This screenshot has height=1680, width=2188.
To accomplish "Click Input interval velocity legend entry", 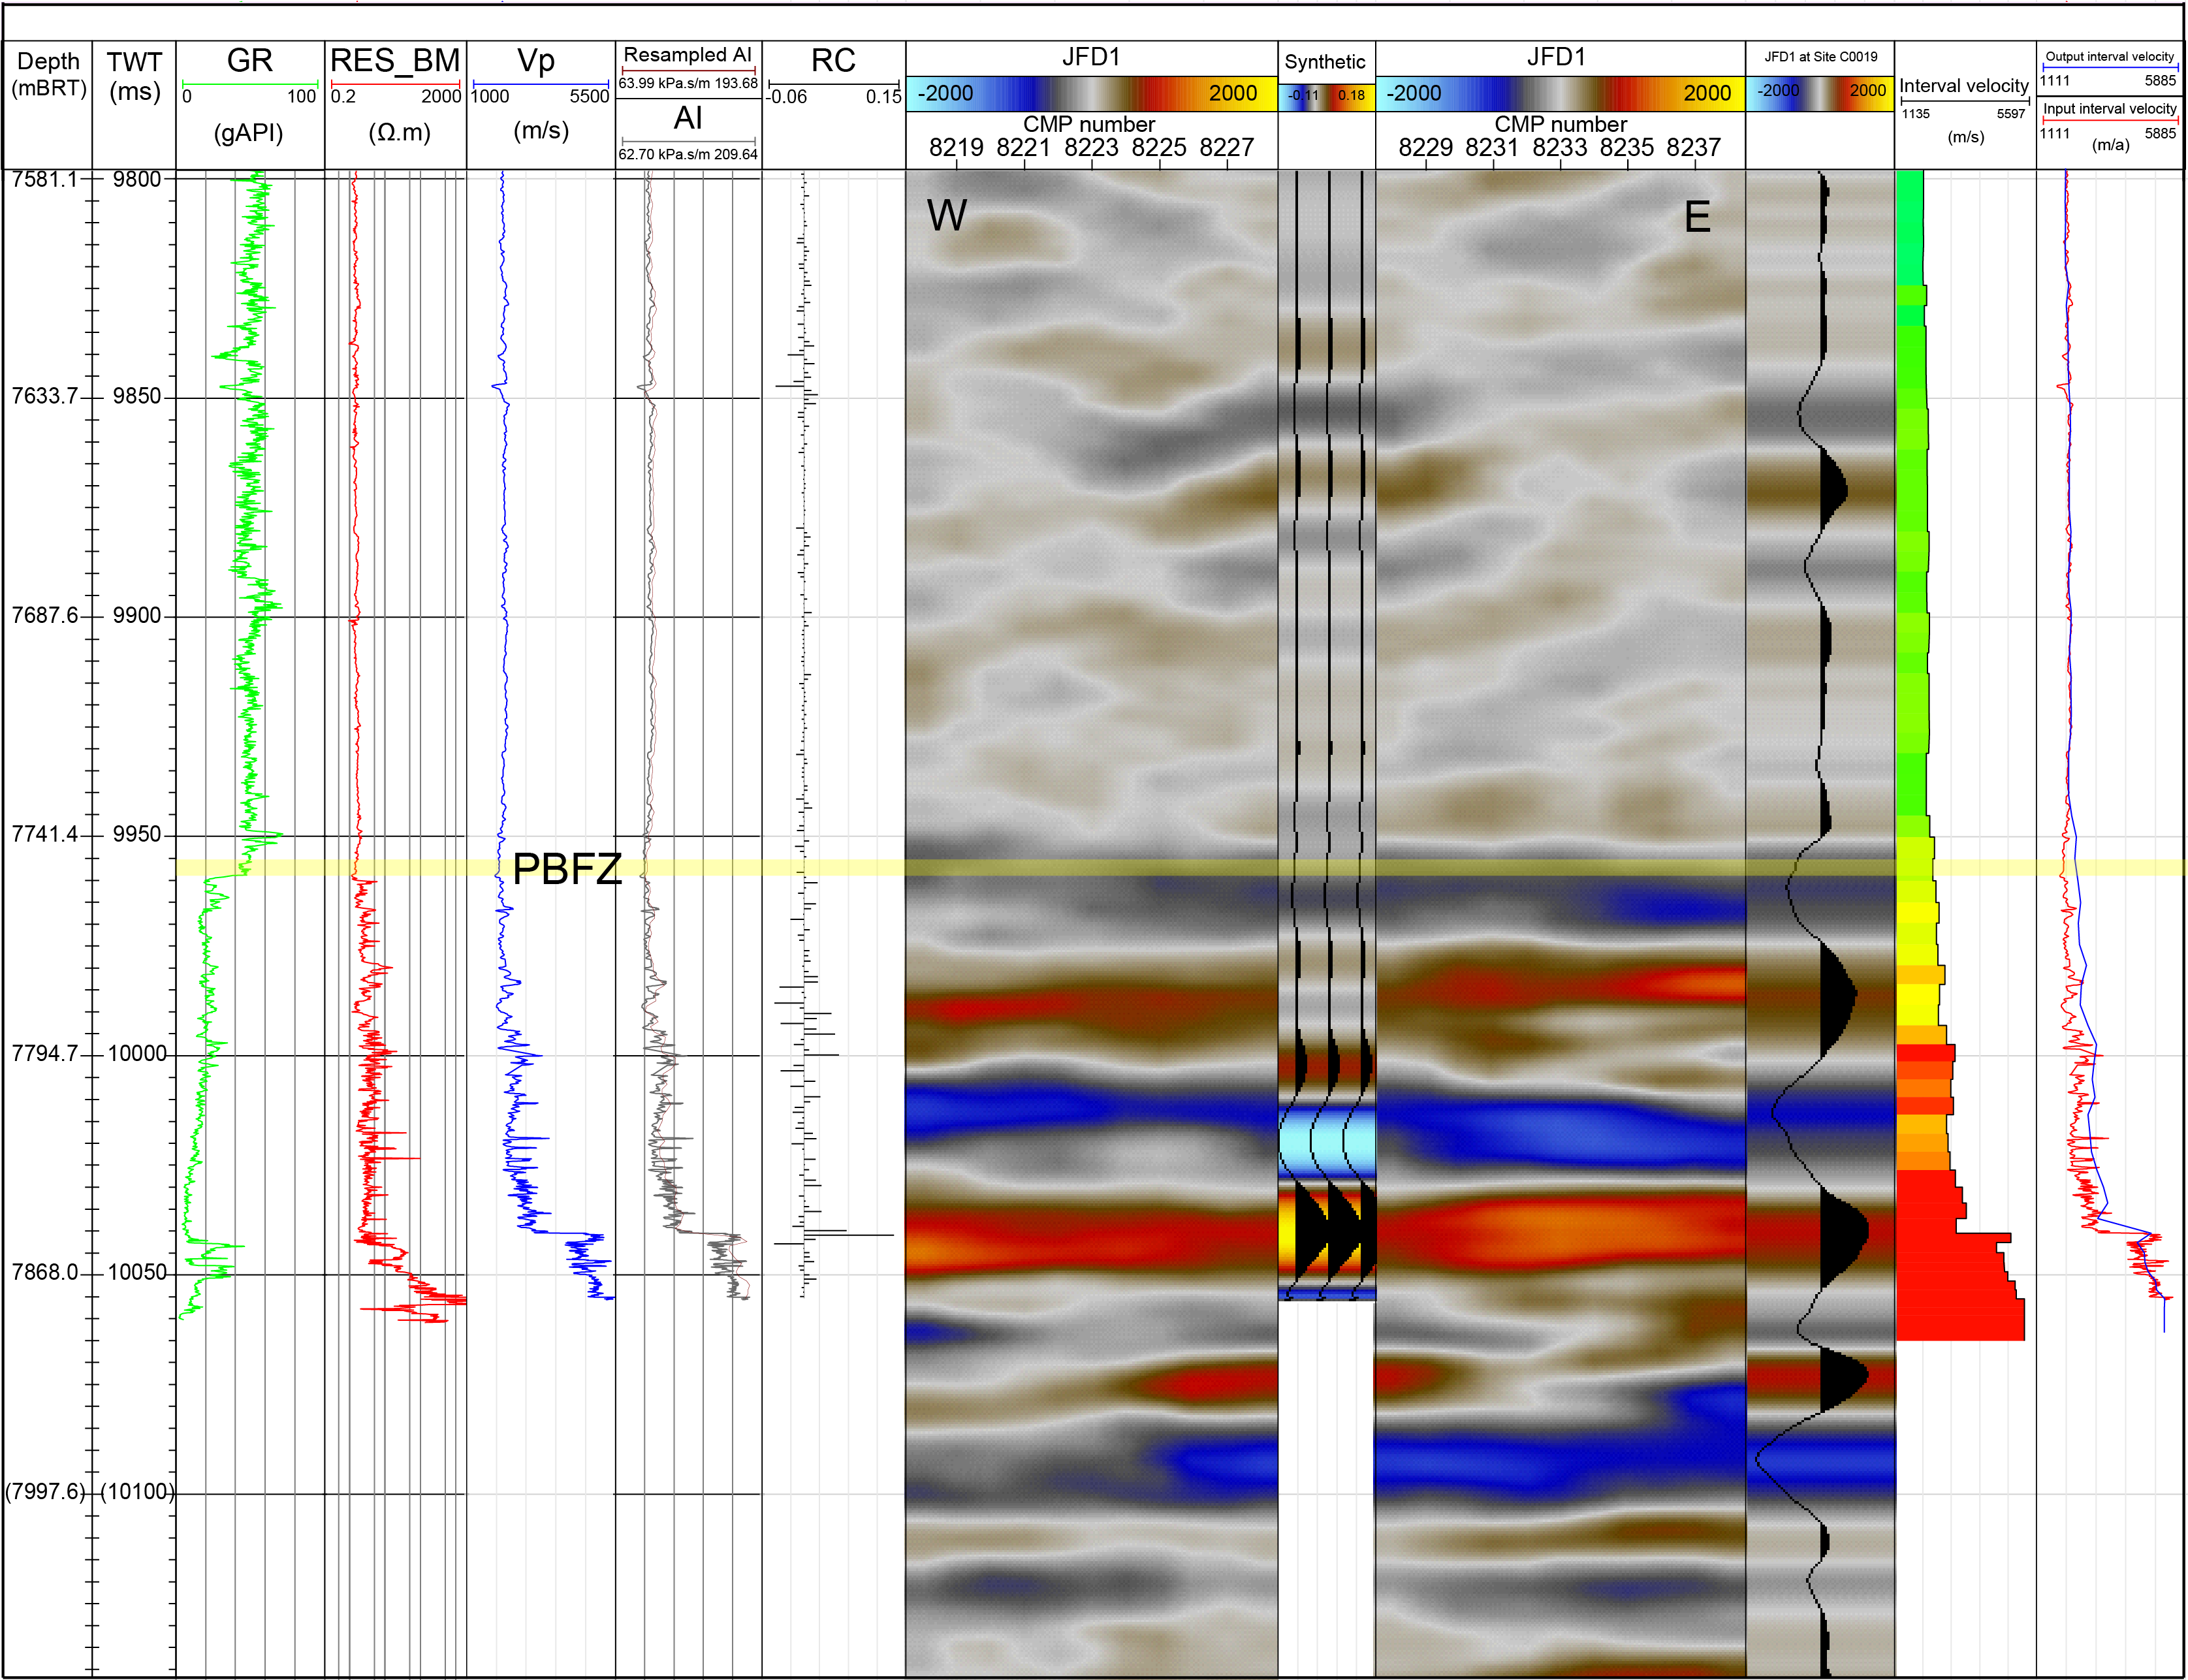I will (2109, 109).
